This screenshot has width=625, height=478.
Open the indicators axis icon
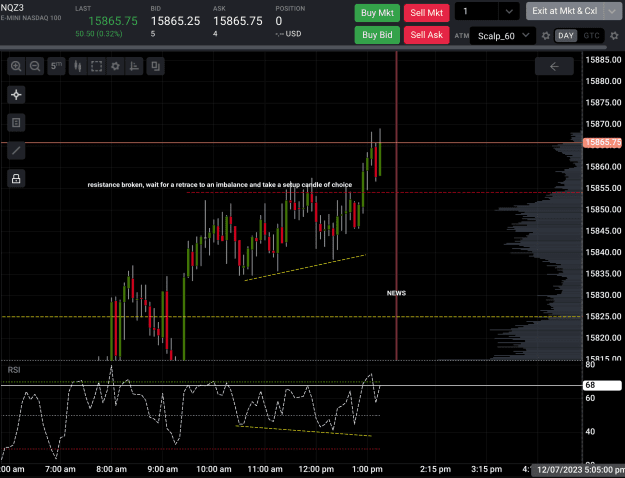click(134, 66)
